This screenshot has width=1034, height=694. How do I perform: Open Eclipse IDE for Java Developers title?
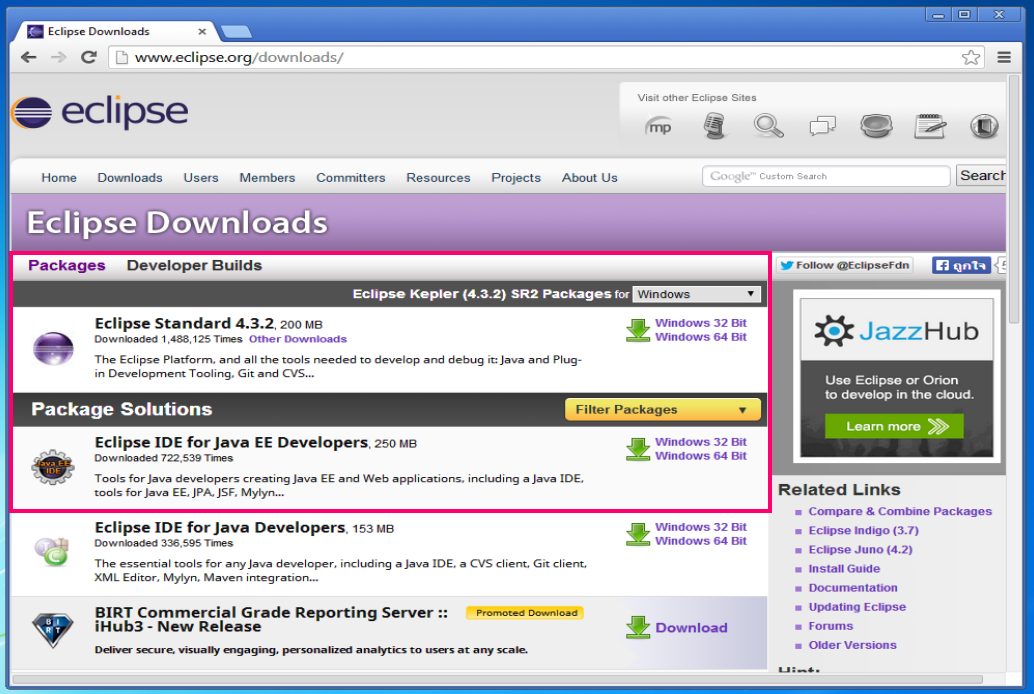220,527
